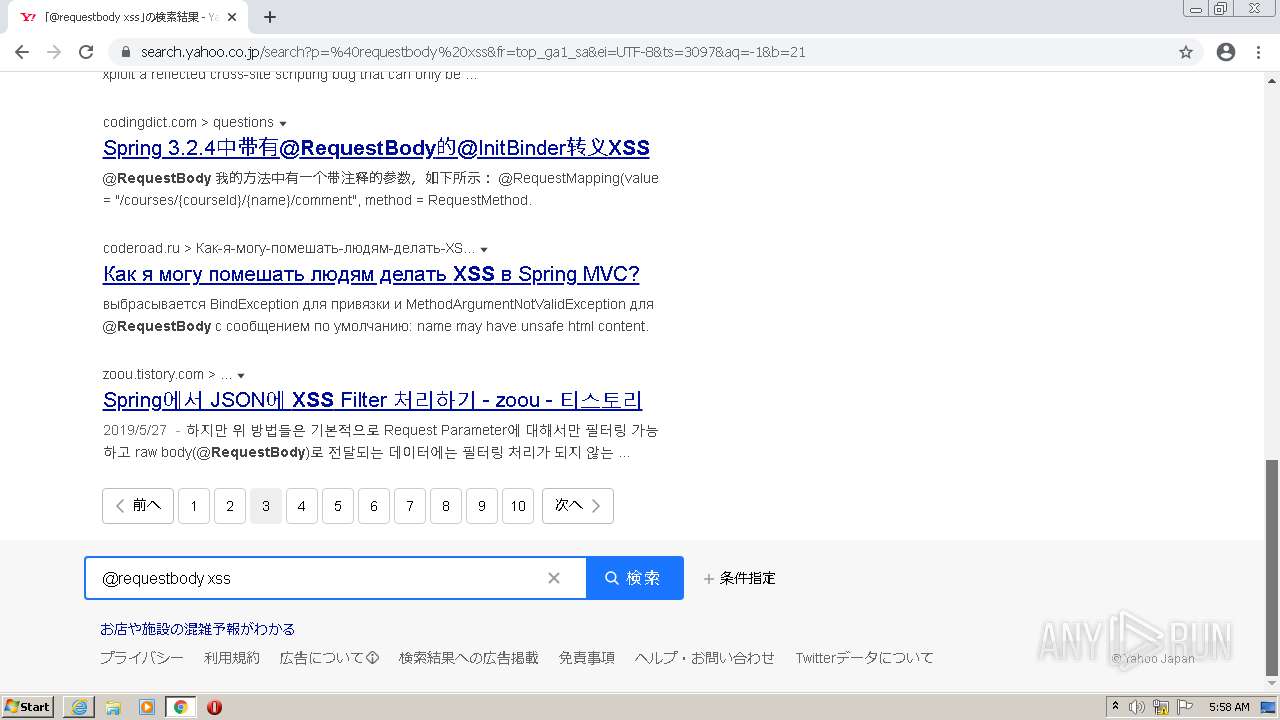Click the blue 検索 search button
The image size is (1280, 720).
pyautogui.click(x=634, y=578)
